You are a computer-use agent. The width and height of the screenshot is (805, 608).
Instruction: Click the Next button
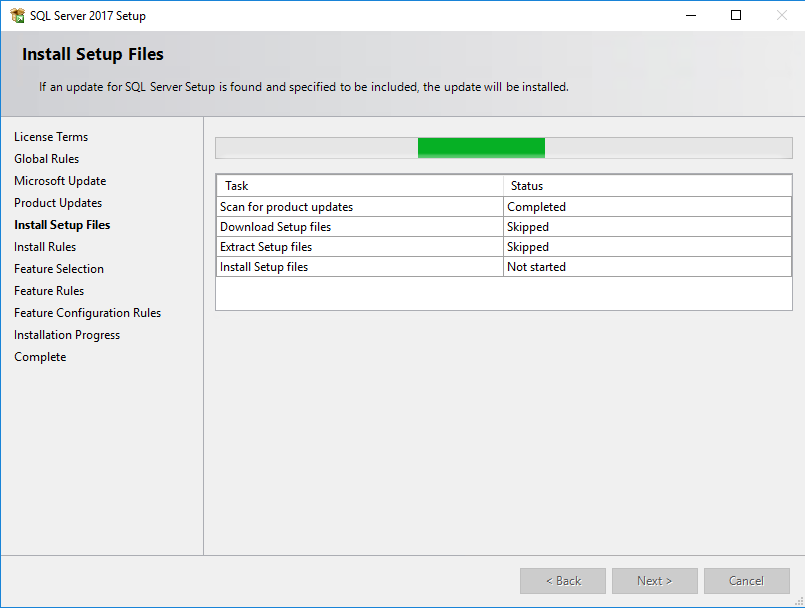coord(655,581)
